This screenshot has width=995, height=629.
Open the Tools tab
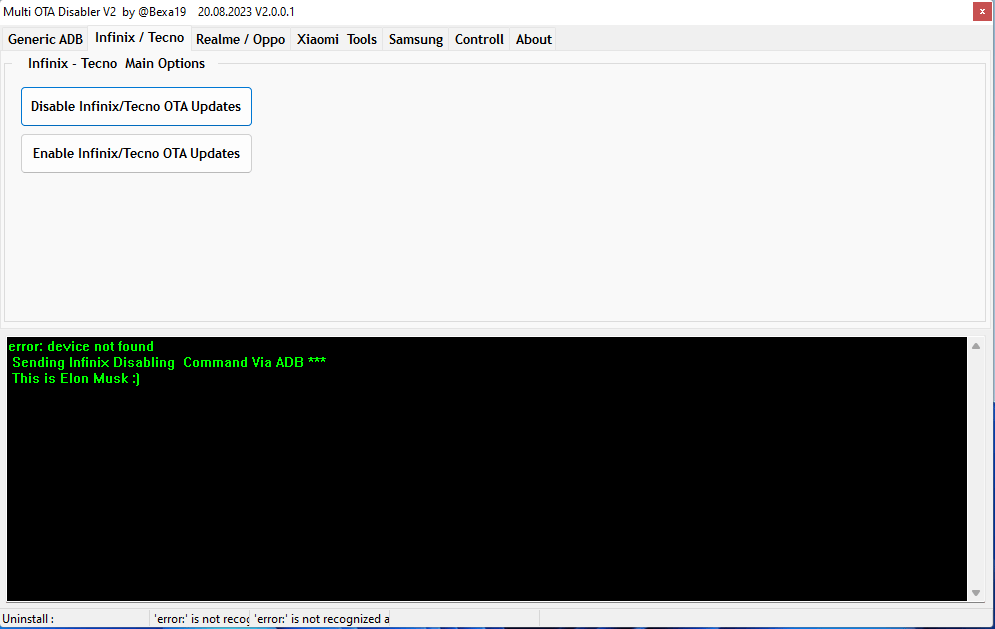coord(361,39)
